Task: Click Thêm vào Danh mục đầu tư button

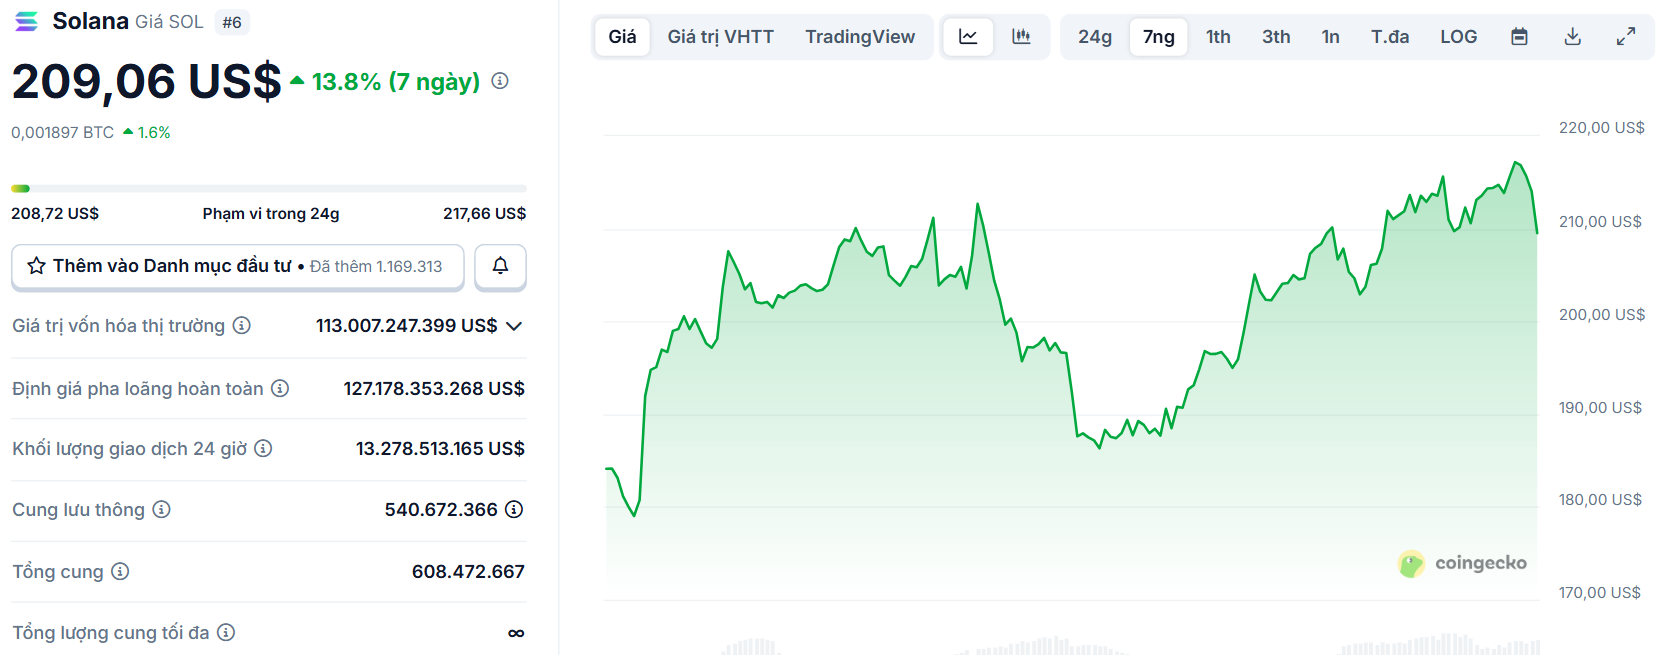Action: pyautogui.click(x=238, y=266)
